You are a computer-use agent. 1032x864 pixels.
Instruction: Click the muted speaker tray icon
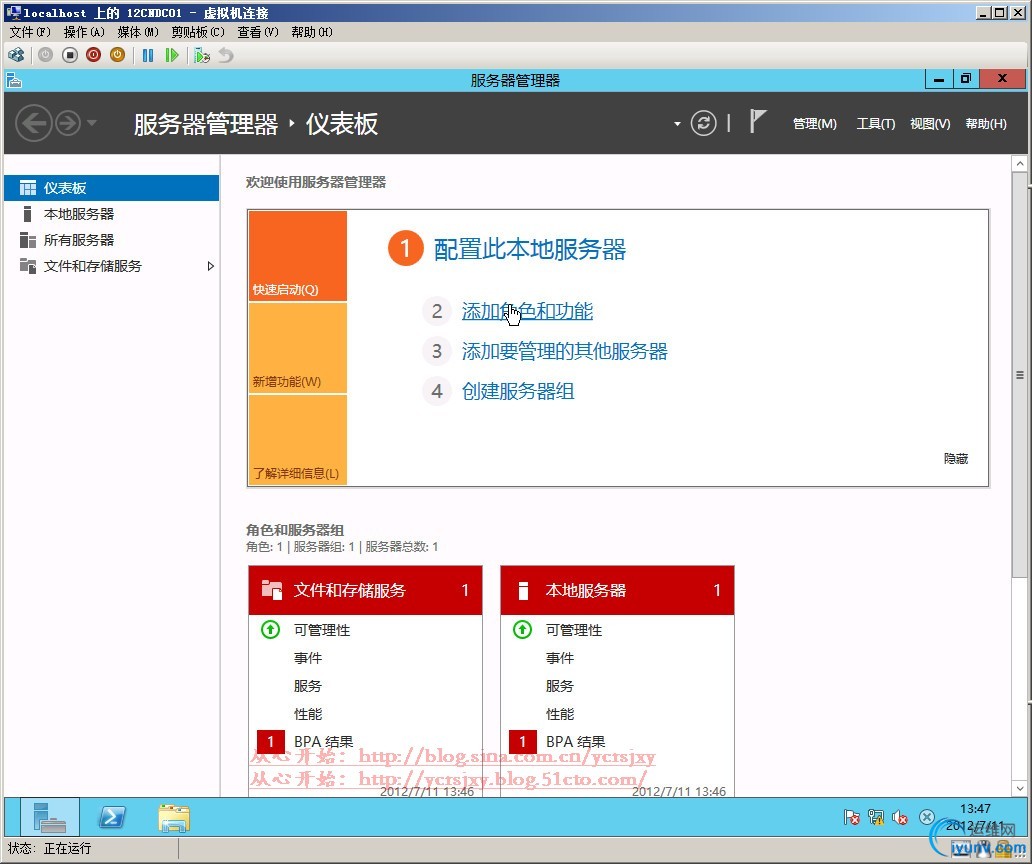click(x=900, y=817)
